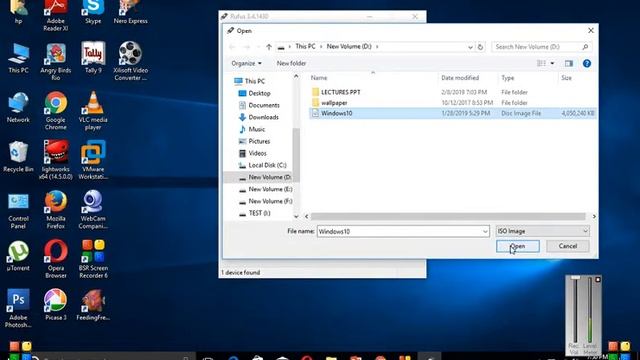Select the Nero Express desktop icon
This screenshot has height=360, width=640.
[130, 13]
